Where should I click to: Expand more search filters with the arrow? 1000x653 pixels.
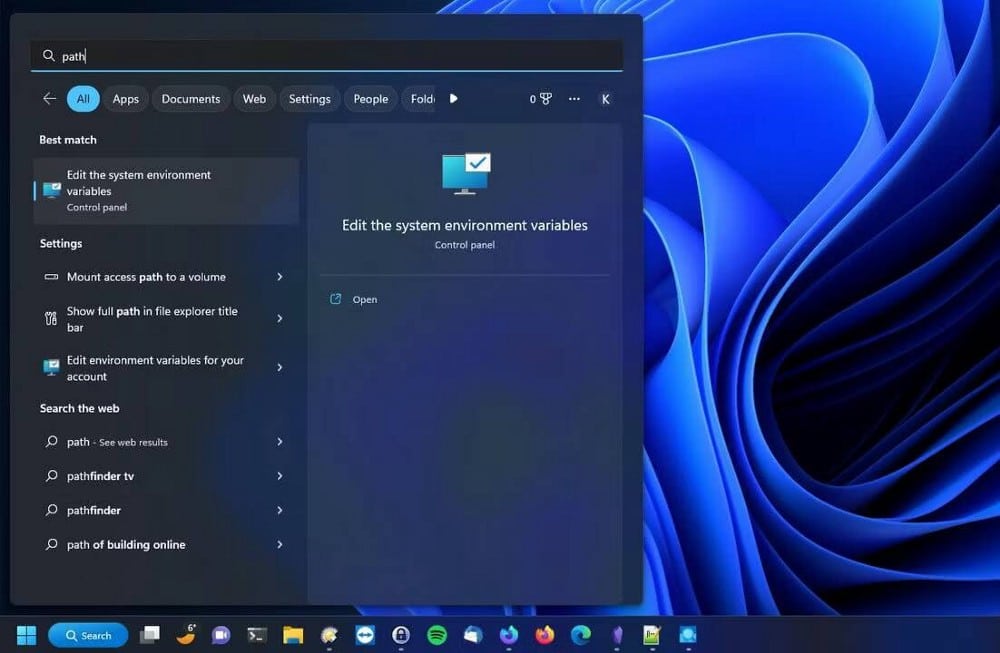453,99
